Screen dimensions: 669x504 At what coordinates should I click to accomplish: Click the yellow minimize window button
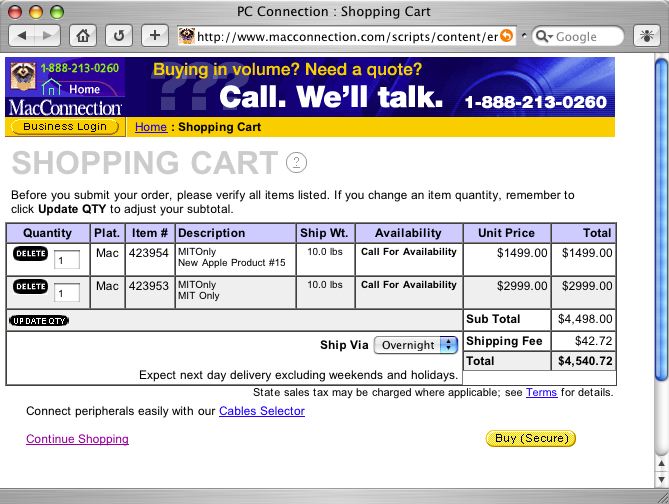click(x=36, y=12)
